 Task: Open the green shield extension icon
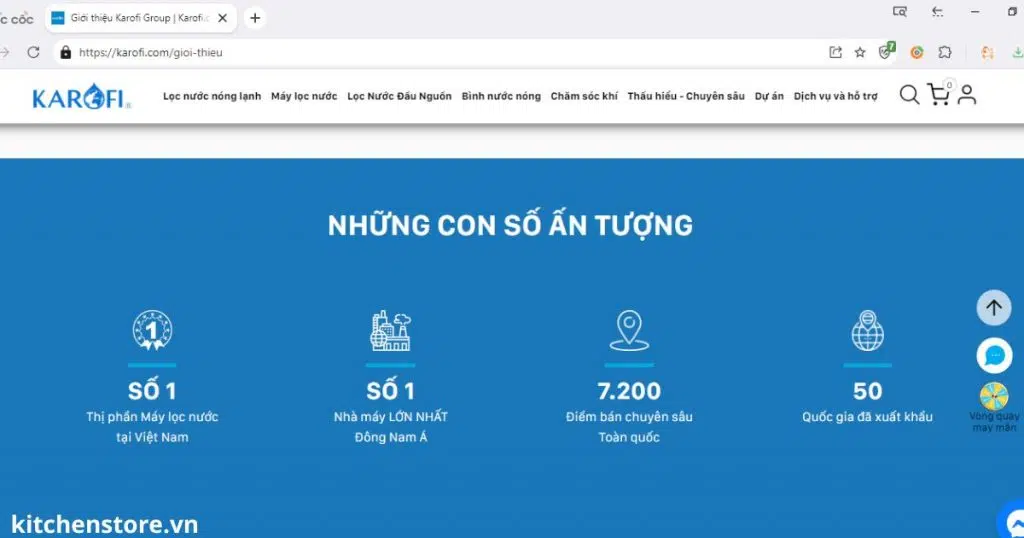click(x=886, y=51)
